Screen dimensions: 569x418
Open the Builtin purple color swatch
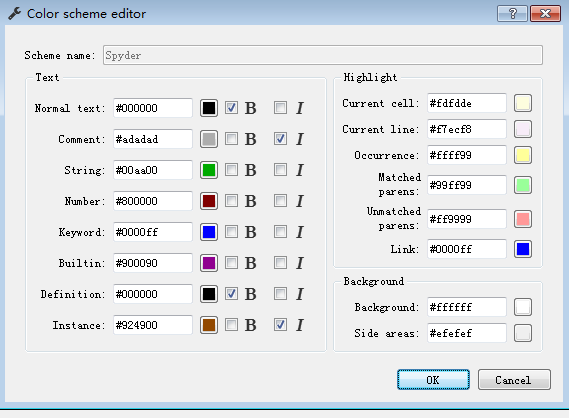209,263
